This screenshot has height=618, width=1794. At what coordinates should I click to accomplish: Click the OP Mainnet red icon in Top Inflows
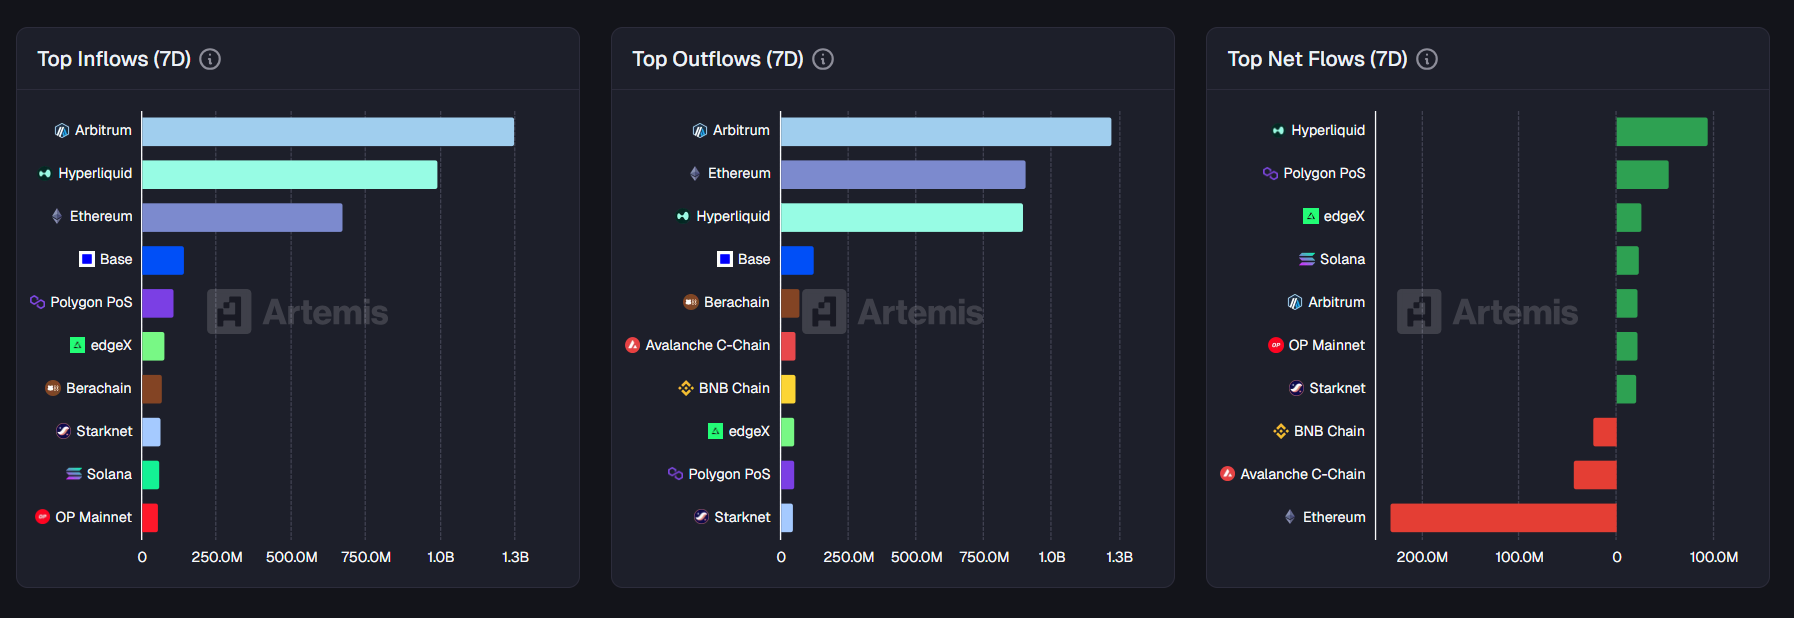click(x=42, y=517)
